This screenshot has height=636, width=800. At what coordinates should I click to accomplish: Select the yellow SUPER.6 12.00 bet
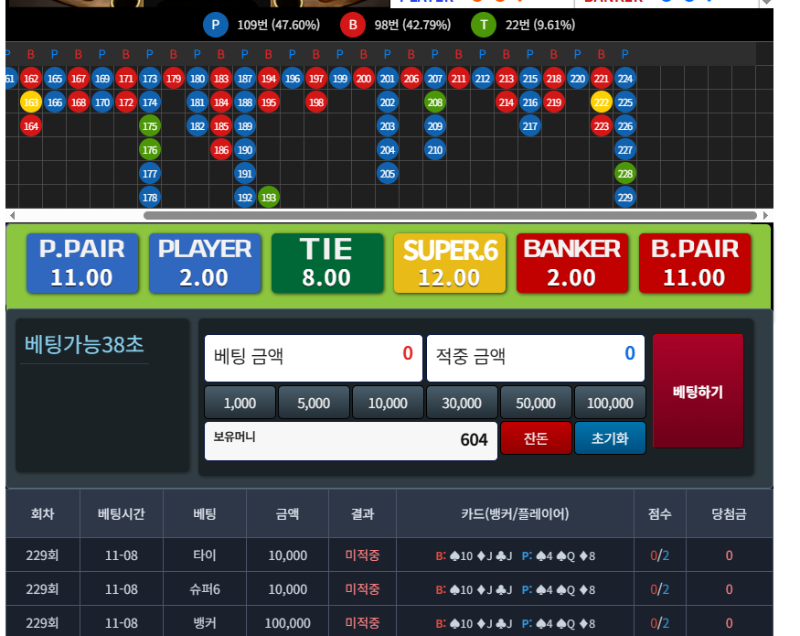[449, 264]
